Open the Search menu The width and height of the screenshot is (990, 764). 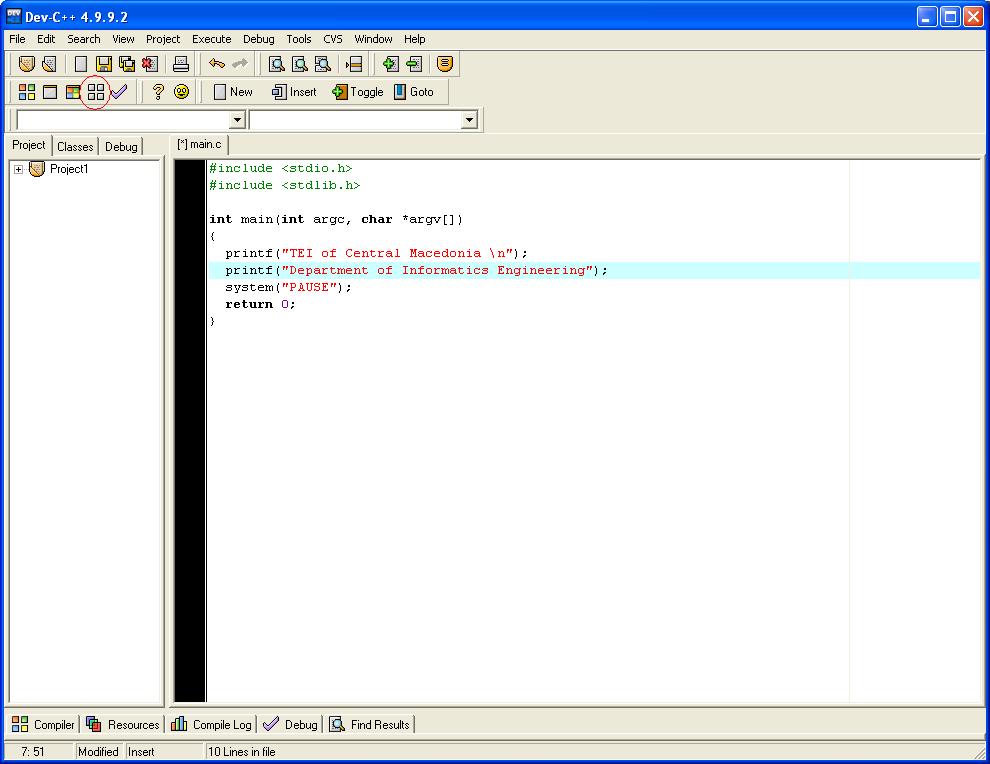coord(84,39)
